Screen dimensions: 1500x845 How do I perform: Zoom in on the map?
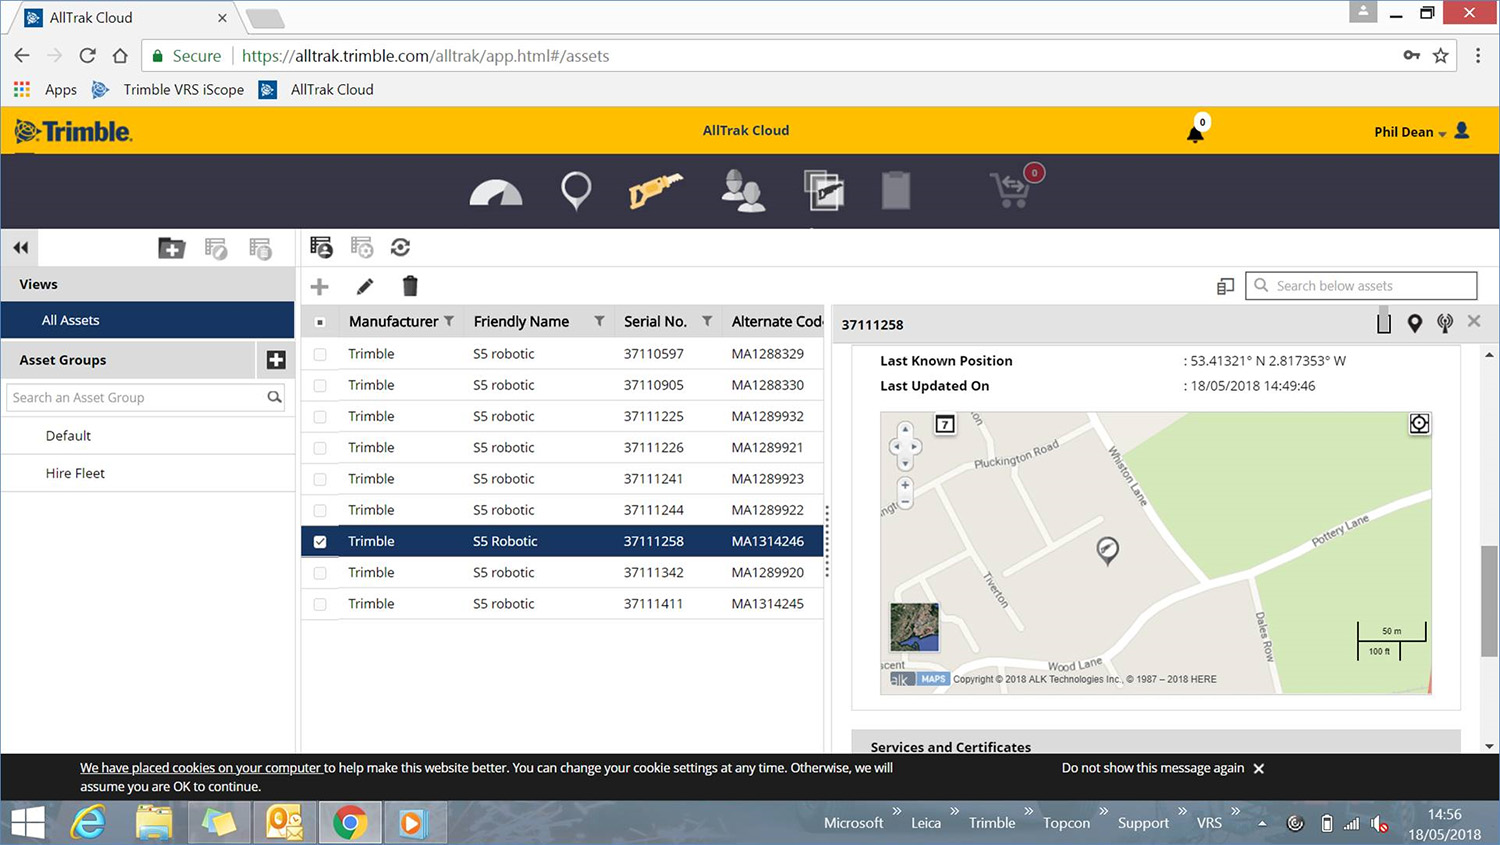pyautogui.click(x=905, y=485)
